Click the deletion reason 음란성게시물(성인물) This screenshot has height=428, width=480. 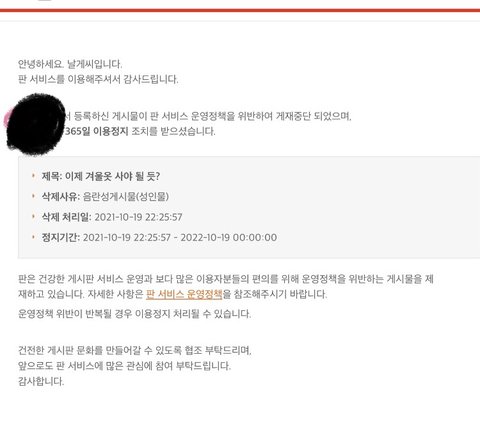(x=126, y=197)
